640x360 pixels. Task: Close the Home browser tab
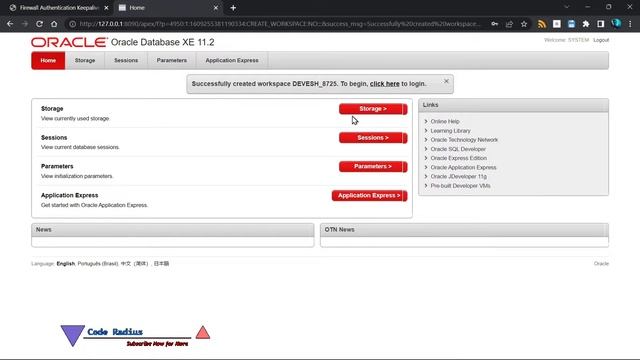pyautogui.click(x=216, y=8)
